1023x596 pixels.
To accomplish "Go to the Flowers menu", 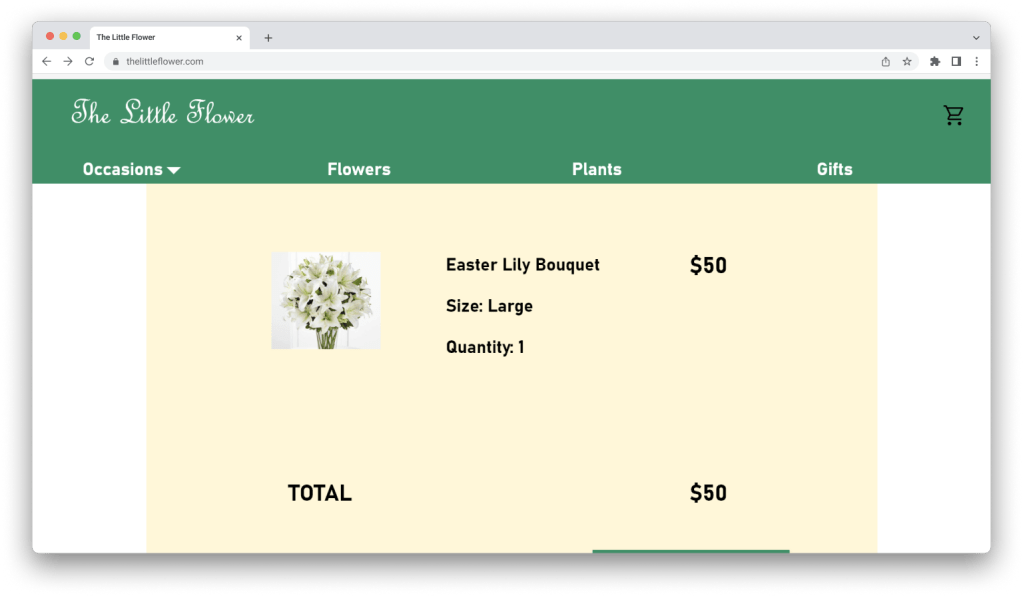I will (359, 169).
